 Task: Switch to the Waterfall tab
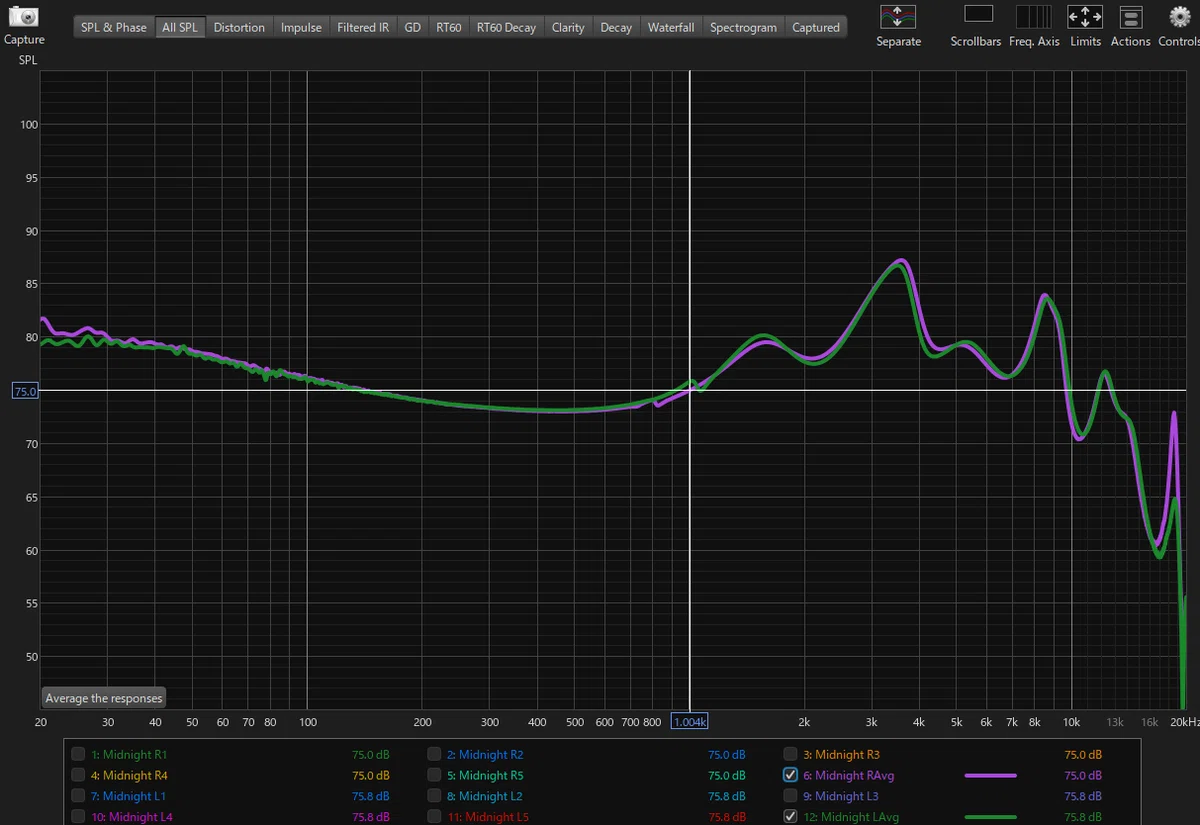point(670,27)
